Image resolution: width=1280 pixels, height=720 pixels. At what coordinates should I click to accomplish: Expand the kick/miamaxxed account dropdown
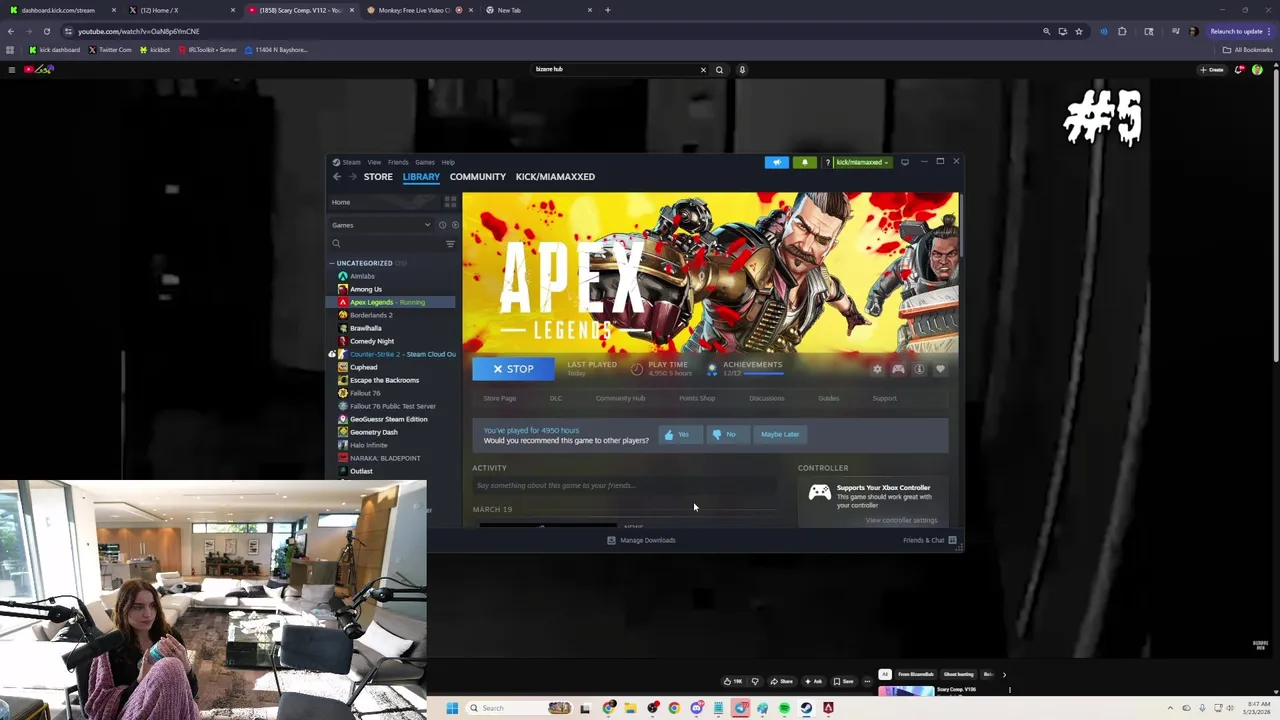(862, 162)
